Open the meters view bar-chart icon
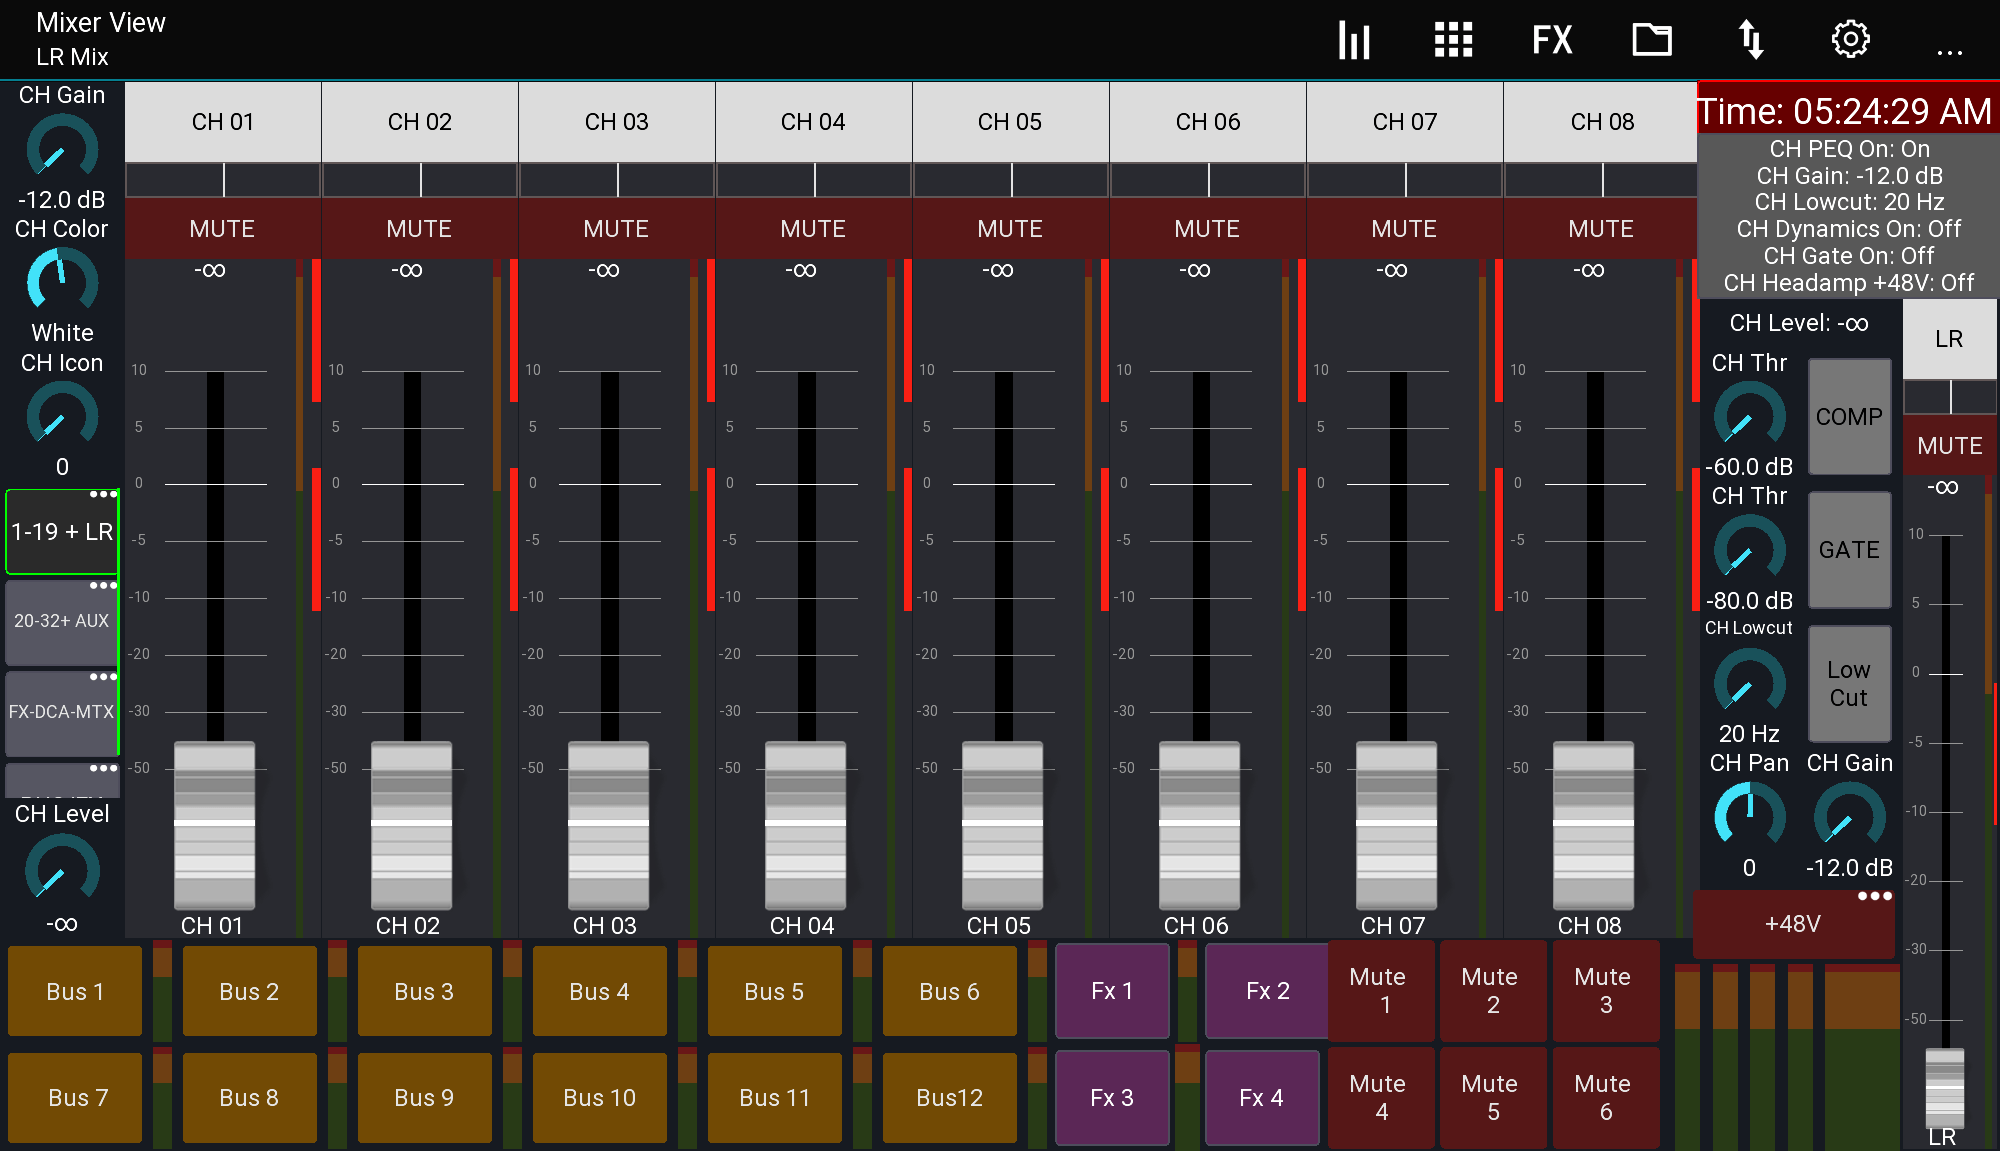2000x1151 pixels. 1354,40
